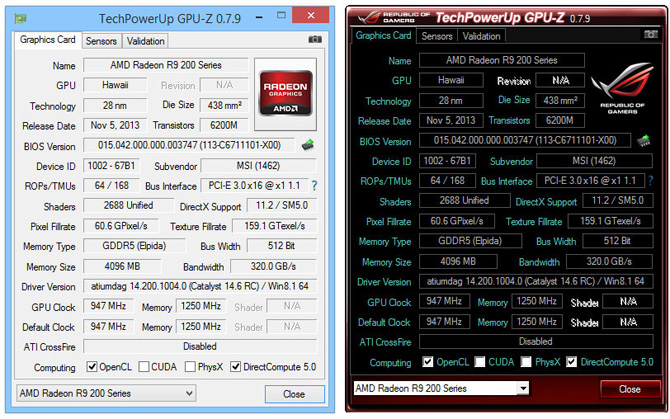Screen dimensions: 670x419
Task: Switch to Sensors tab in the ROG window
Action: (437, 36)
